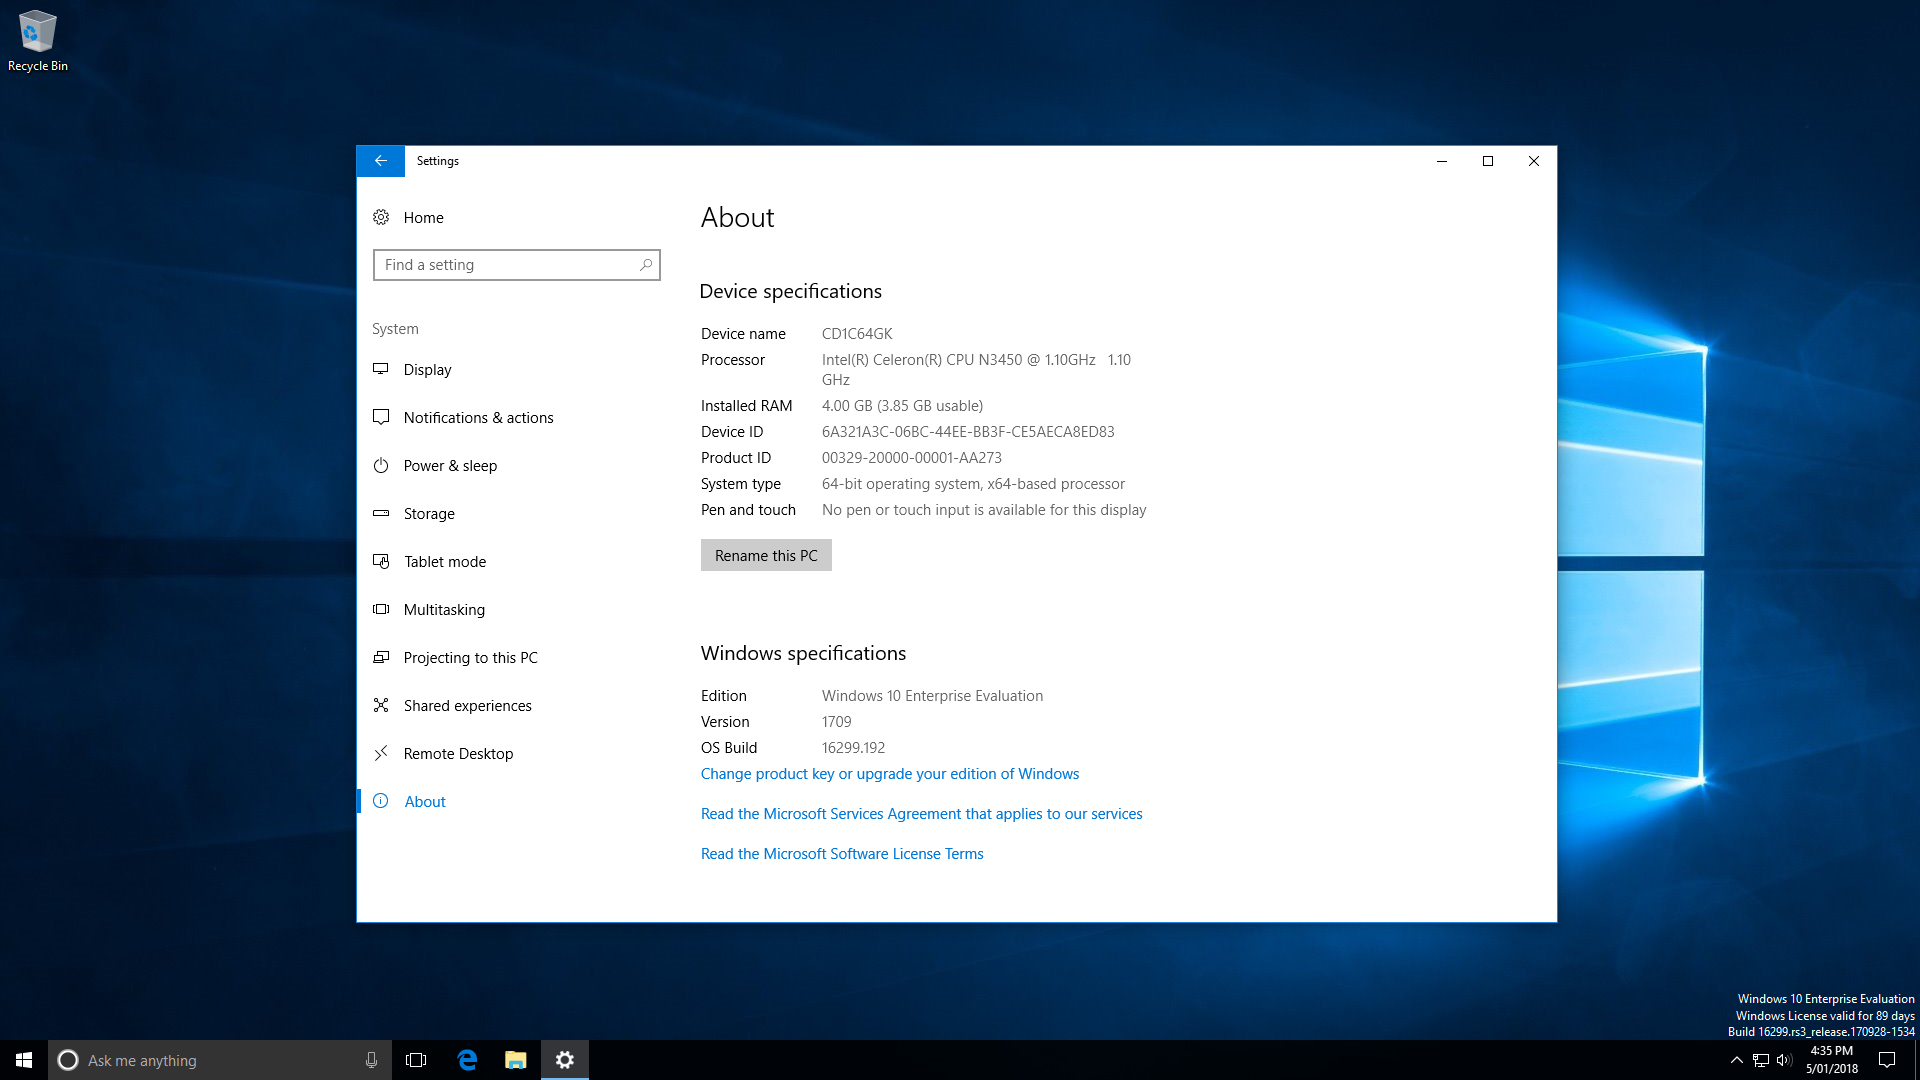Click the Tablet mode icon
This screenshot has height=1080, width=1920.
(381, 561)
